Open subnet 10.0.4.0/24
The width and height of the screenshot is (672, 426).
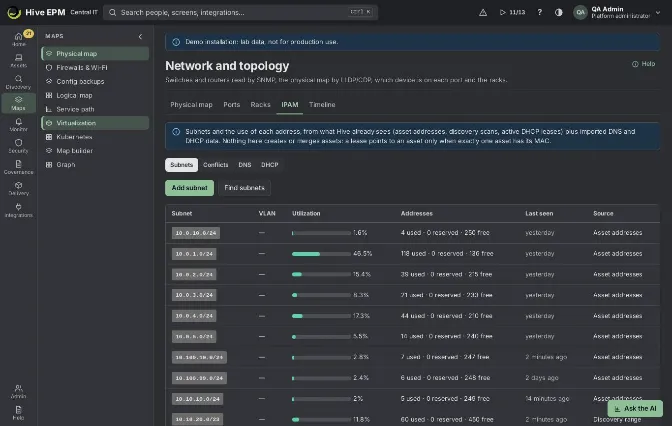point(194,316)
